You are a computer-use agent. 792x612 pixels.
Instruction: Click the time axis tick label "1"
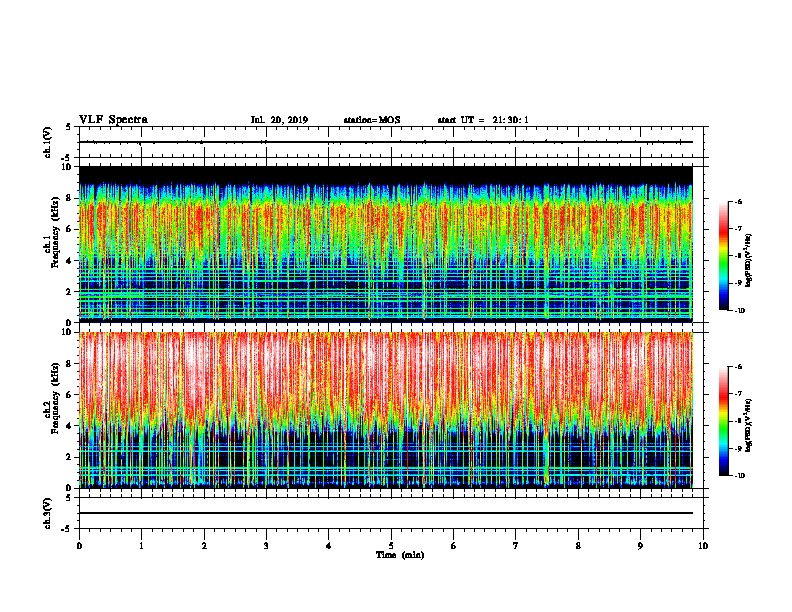(141, 546)
